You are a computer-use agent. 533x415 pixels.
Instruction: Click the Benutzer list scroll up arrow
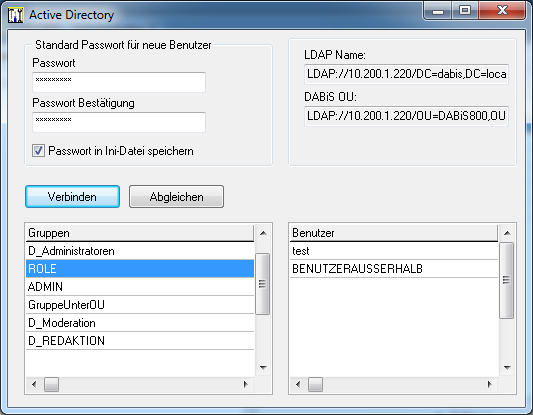pyautogui.click(x=507, y=233)
